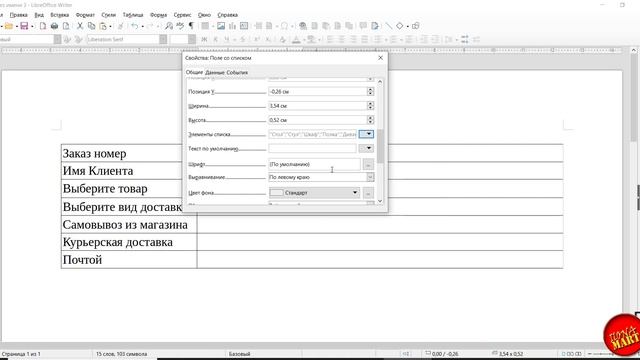
Task: Adjust the Ширина spinner
Action: click(x=370, y=106)
